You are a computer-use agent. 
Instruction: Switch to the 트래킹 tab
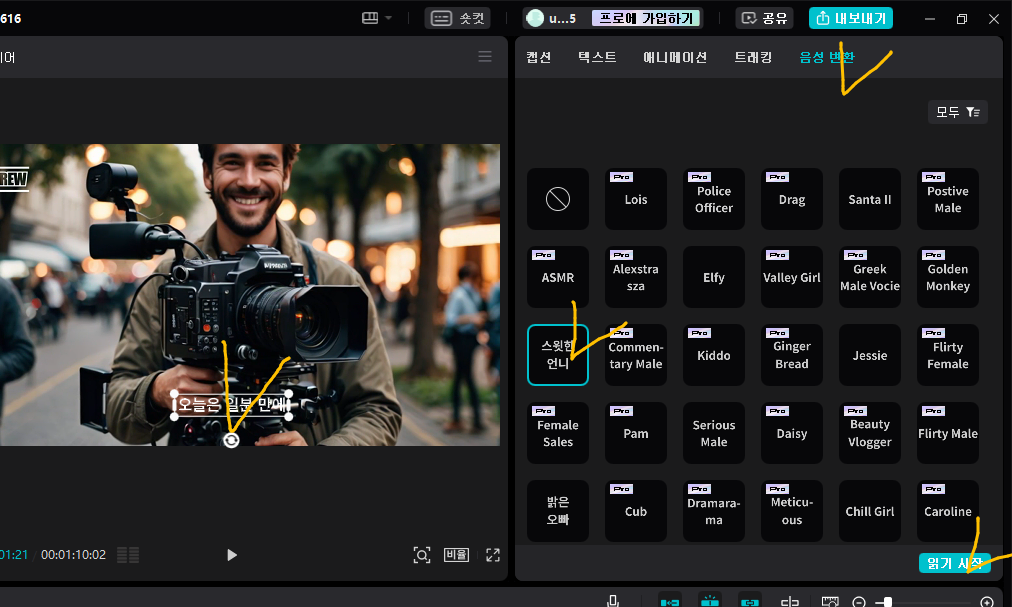(x=752, y=57)
